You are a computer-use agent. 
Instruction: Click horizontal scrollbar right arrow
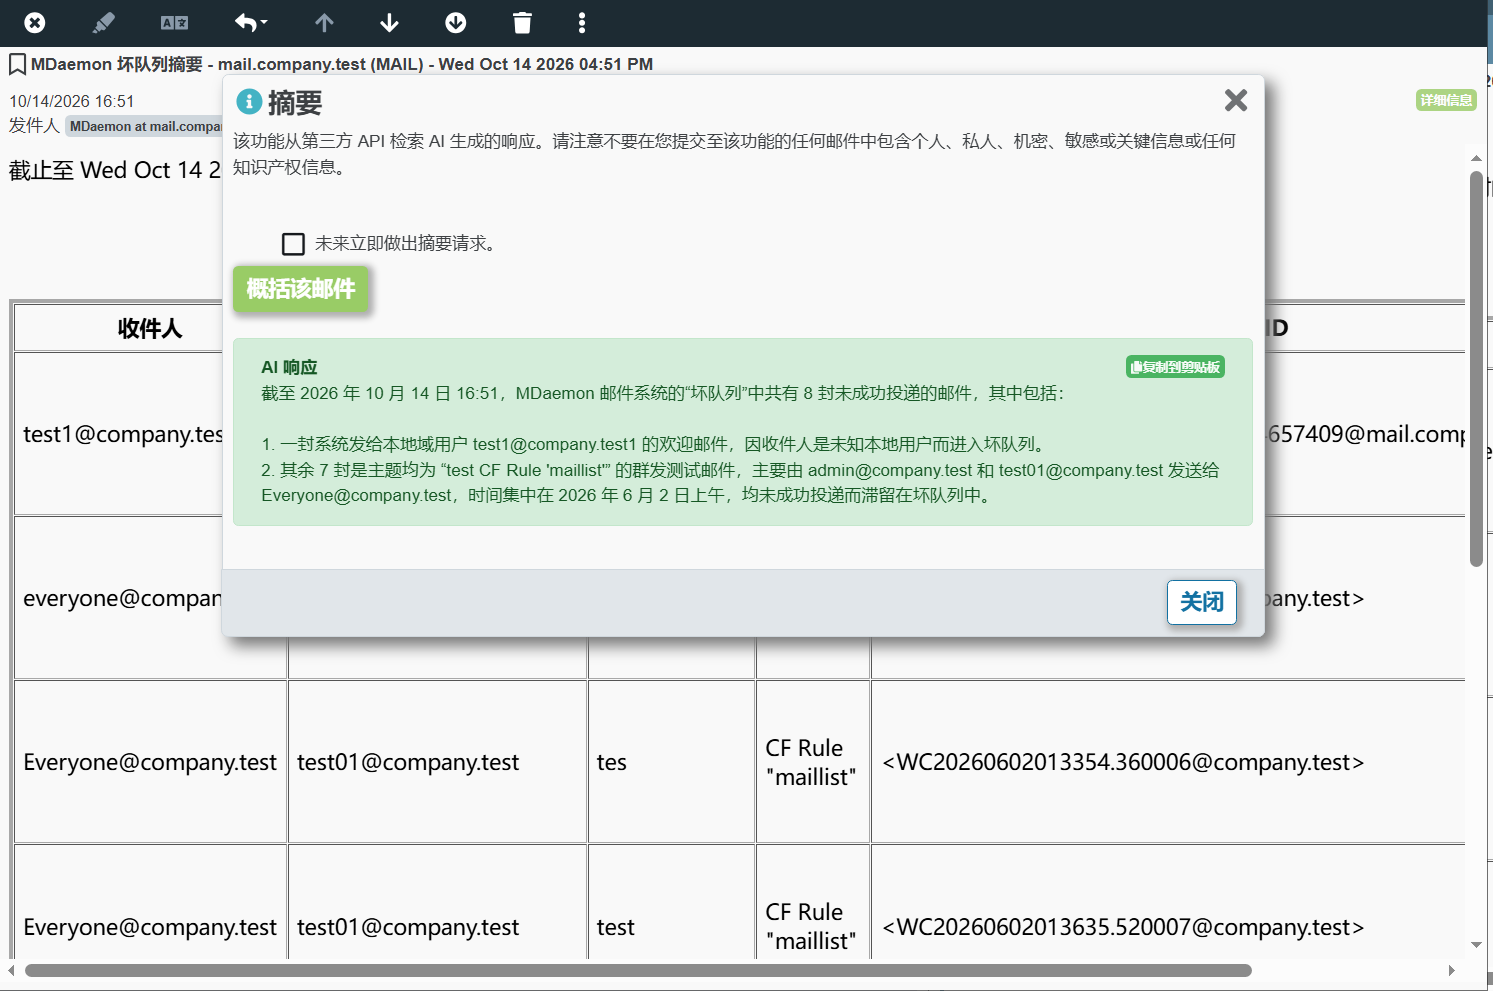pos(1452,970)
